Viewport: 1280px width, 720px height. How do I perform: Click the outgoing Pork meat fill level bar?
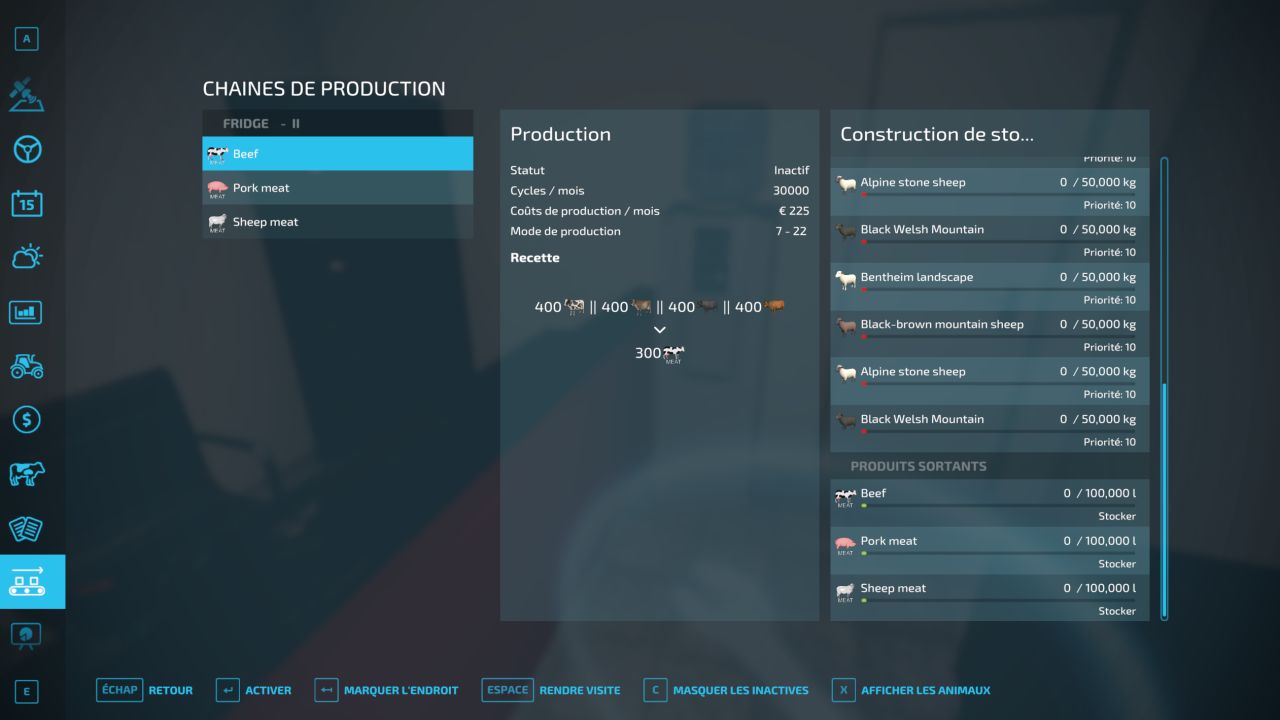coord(998,553)
